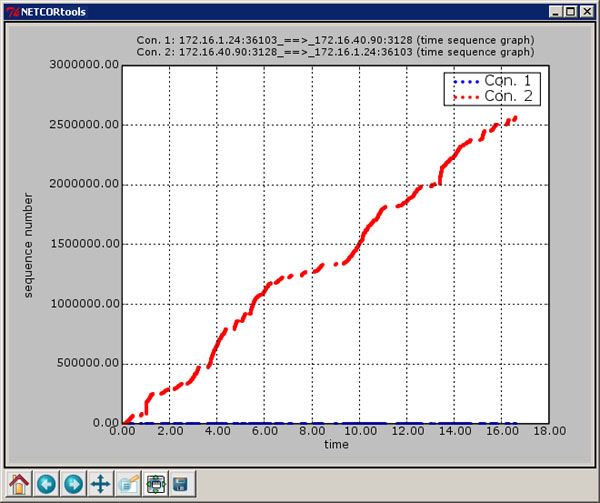Image resolution: width=600 pixels, height=503 pixels.
Task: Go back to the previous view
Action: (x=46, y=484)
